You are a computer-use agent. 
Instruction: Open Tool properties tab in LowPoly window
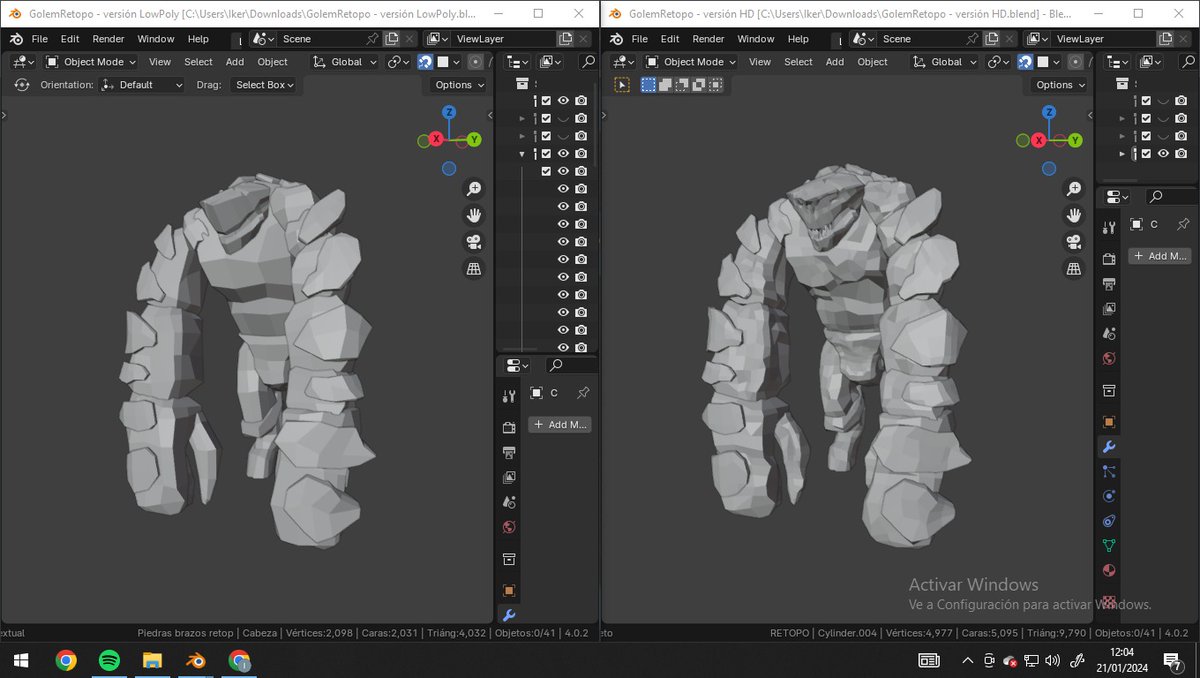pos(508,396)
